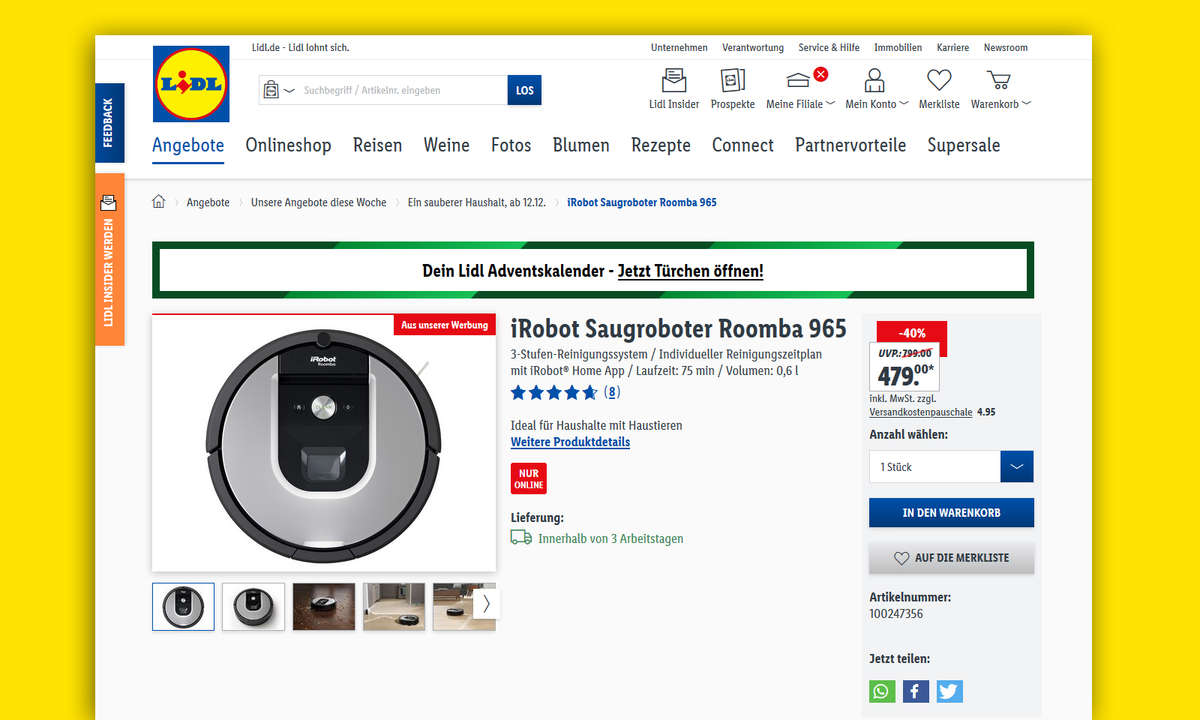Open the Supersale menu
Screen dimensions: 1200x720
(963, 145)
